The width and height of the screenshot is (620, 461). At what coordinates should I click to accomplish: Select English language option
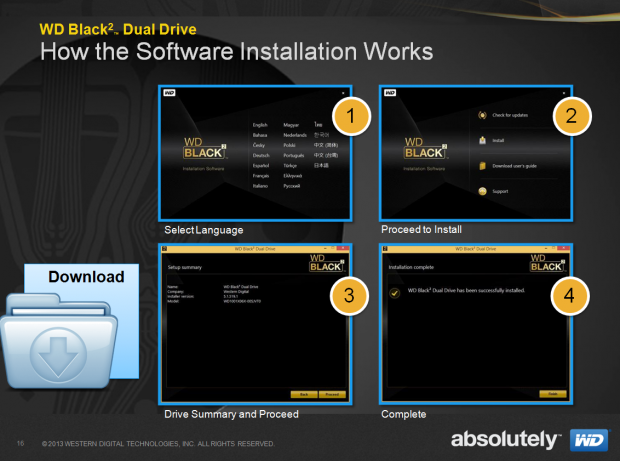click(x=262, y=125)
